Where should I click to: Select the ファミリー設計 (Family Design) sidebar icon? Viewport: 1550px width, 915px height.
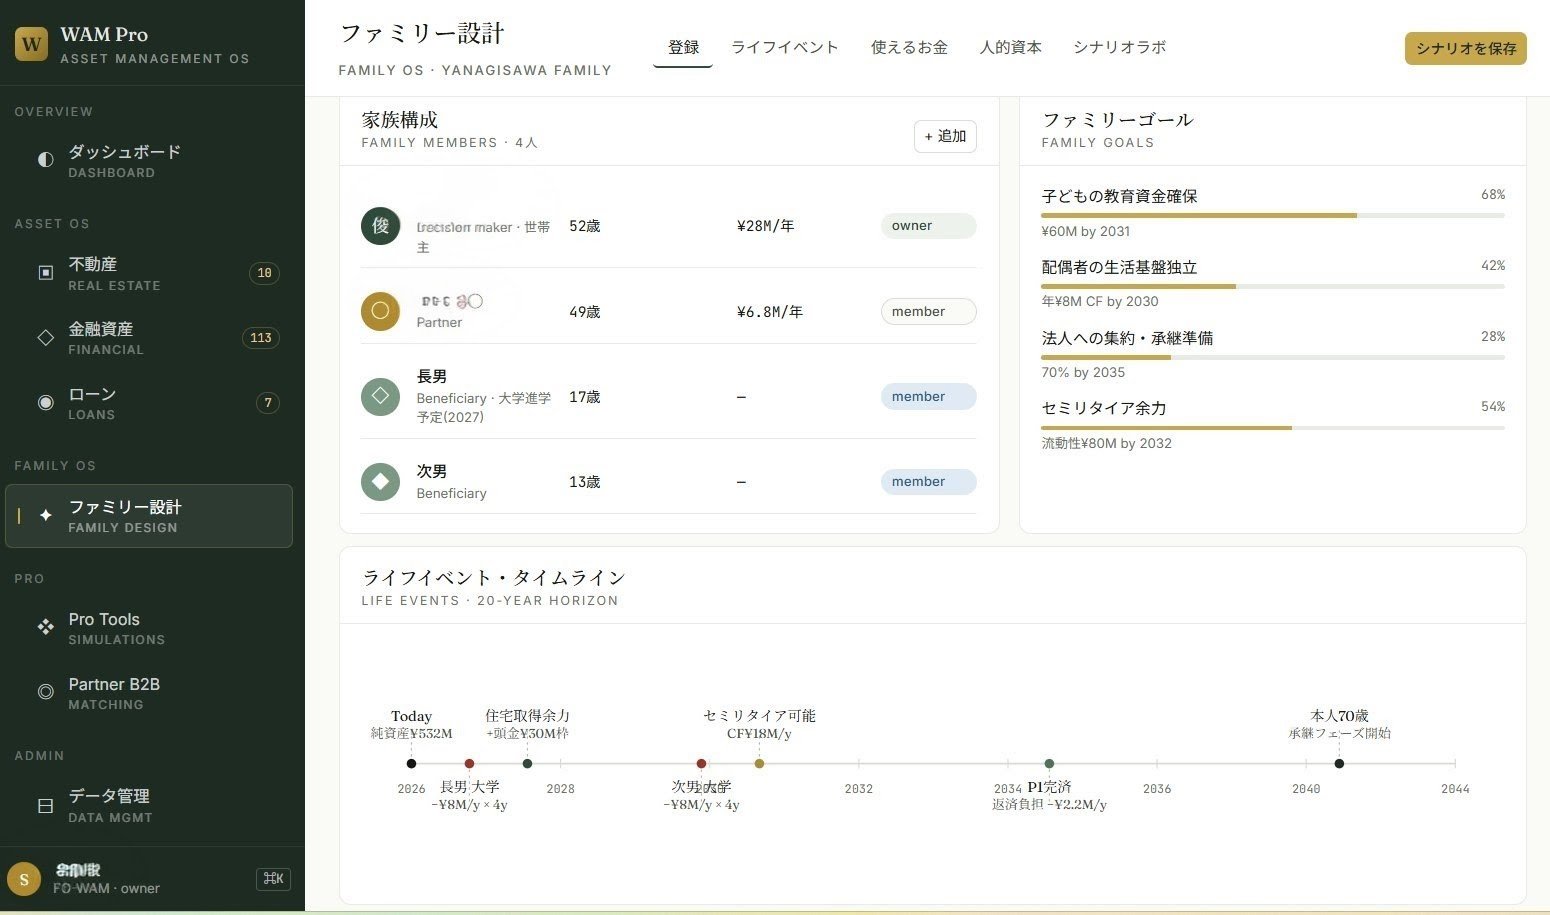(45, 515)
